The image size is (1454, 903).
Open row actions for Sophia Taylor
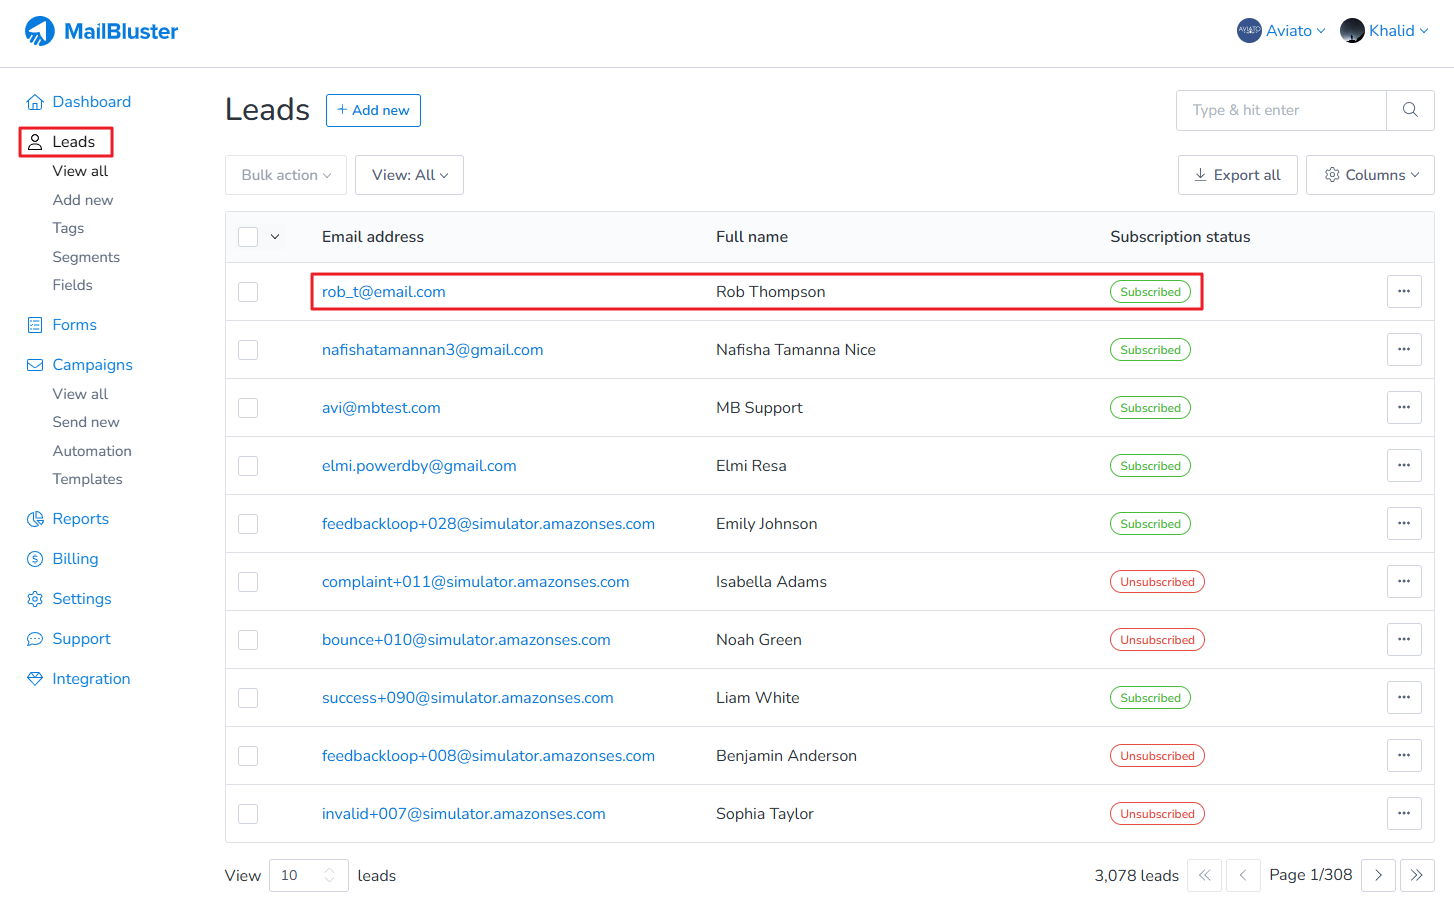[x=1404, y=814]
